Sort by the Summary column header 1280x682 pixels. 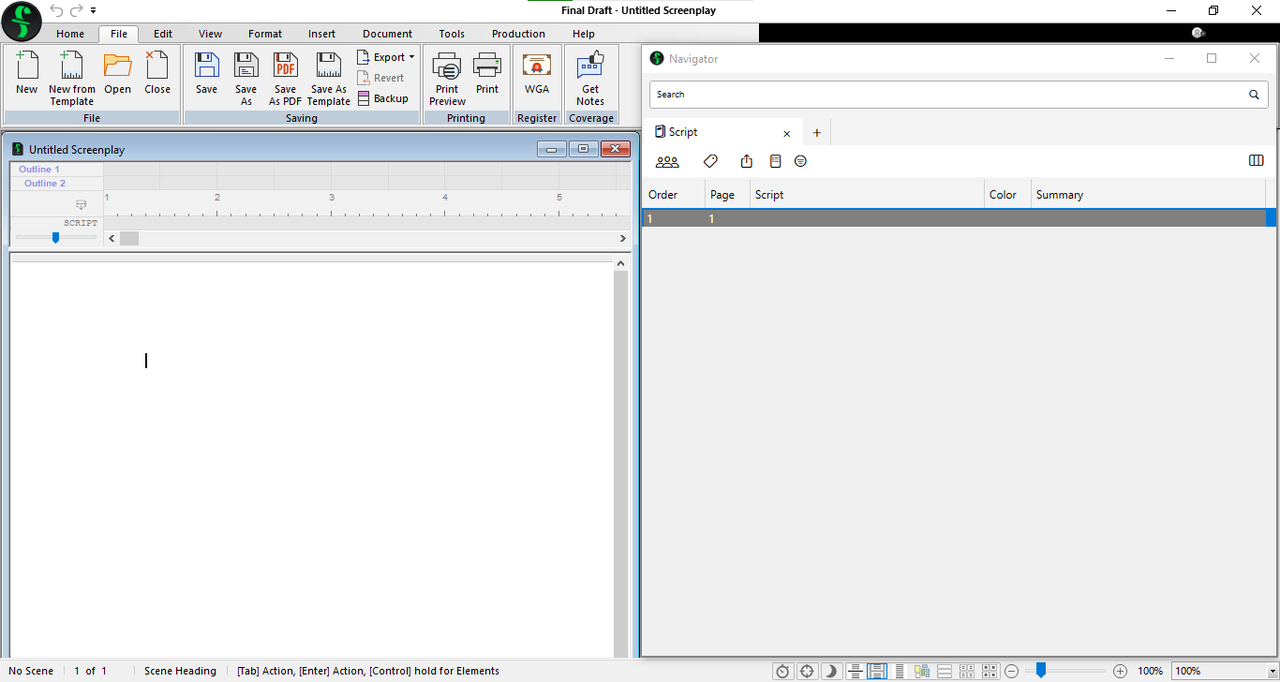coord(1148,195)
